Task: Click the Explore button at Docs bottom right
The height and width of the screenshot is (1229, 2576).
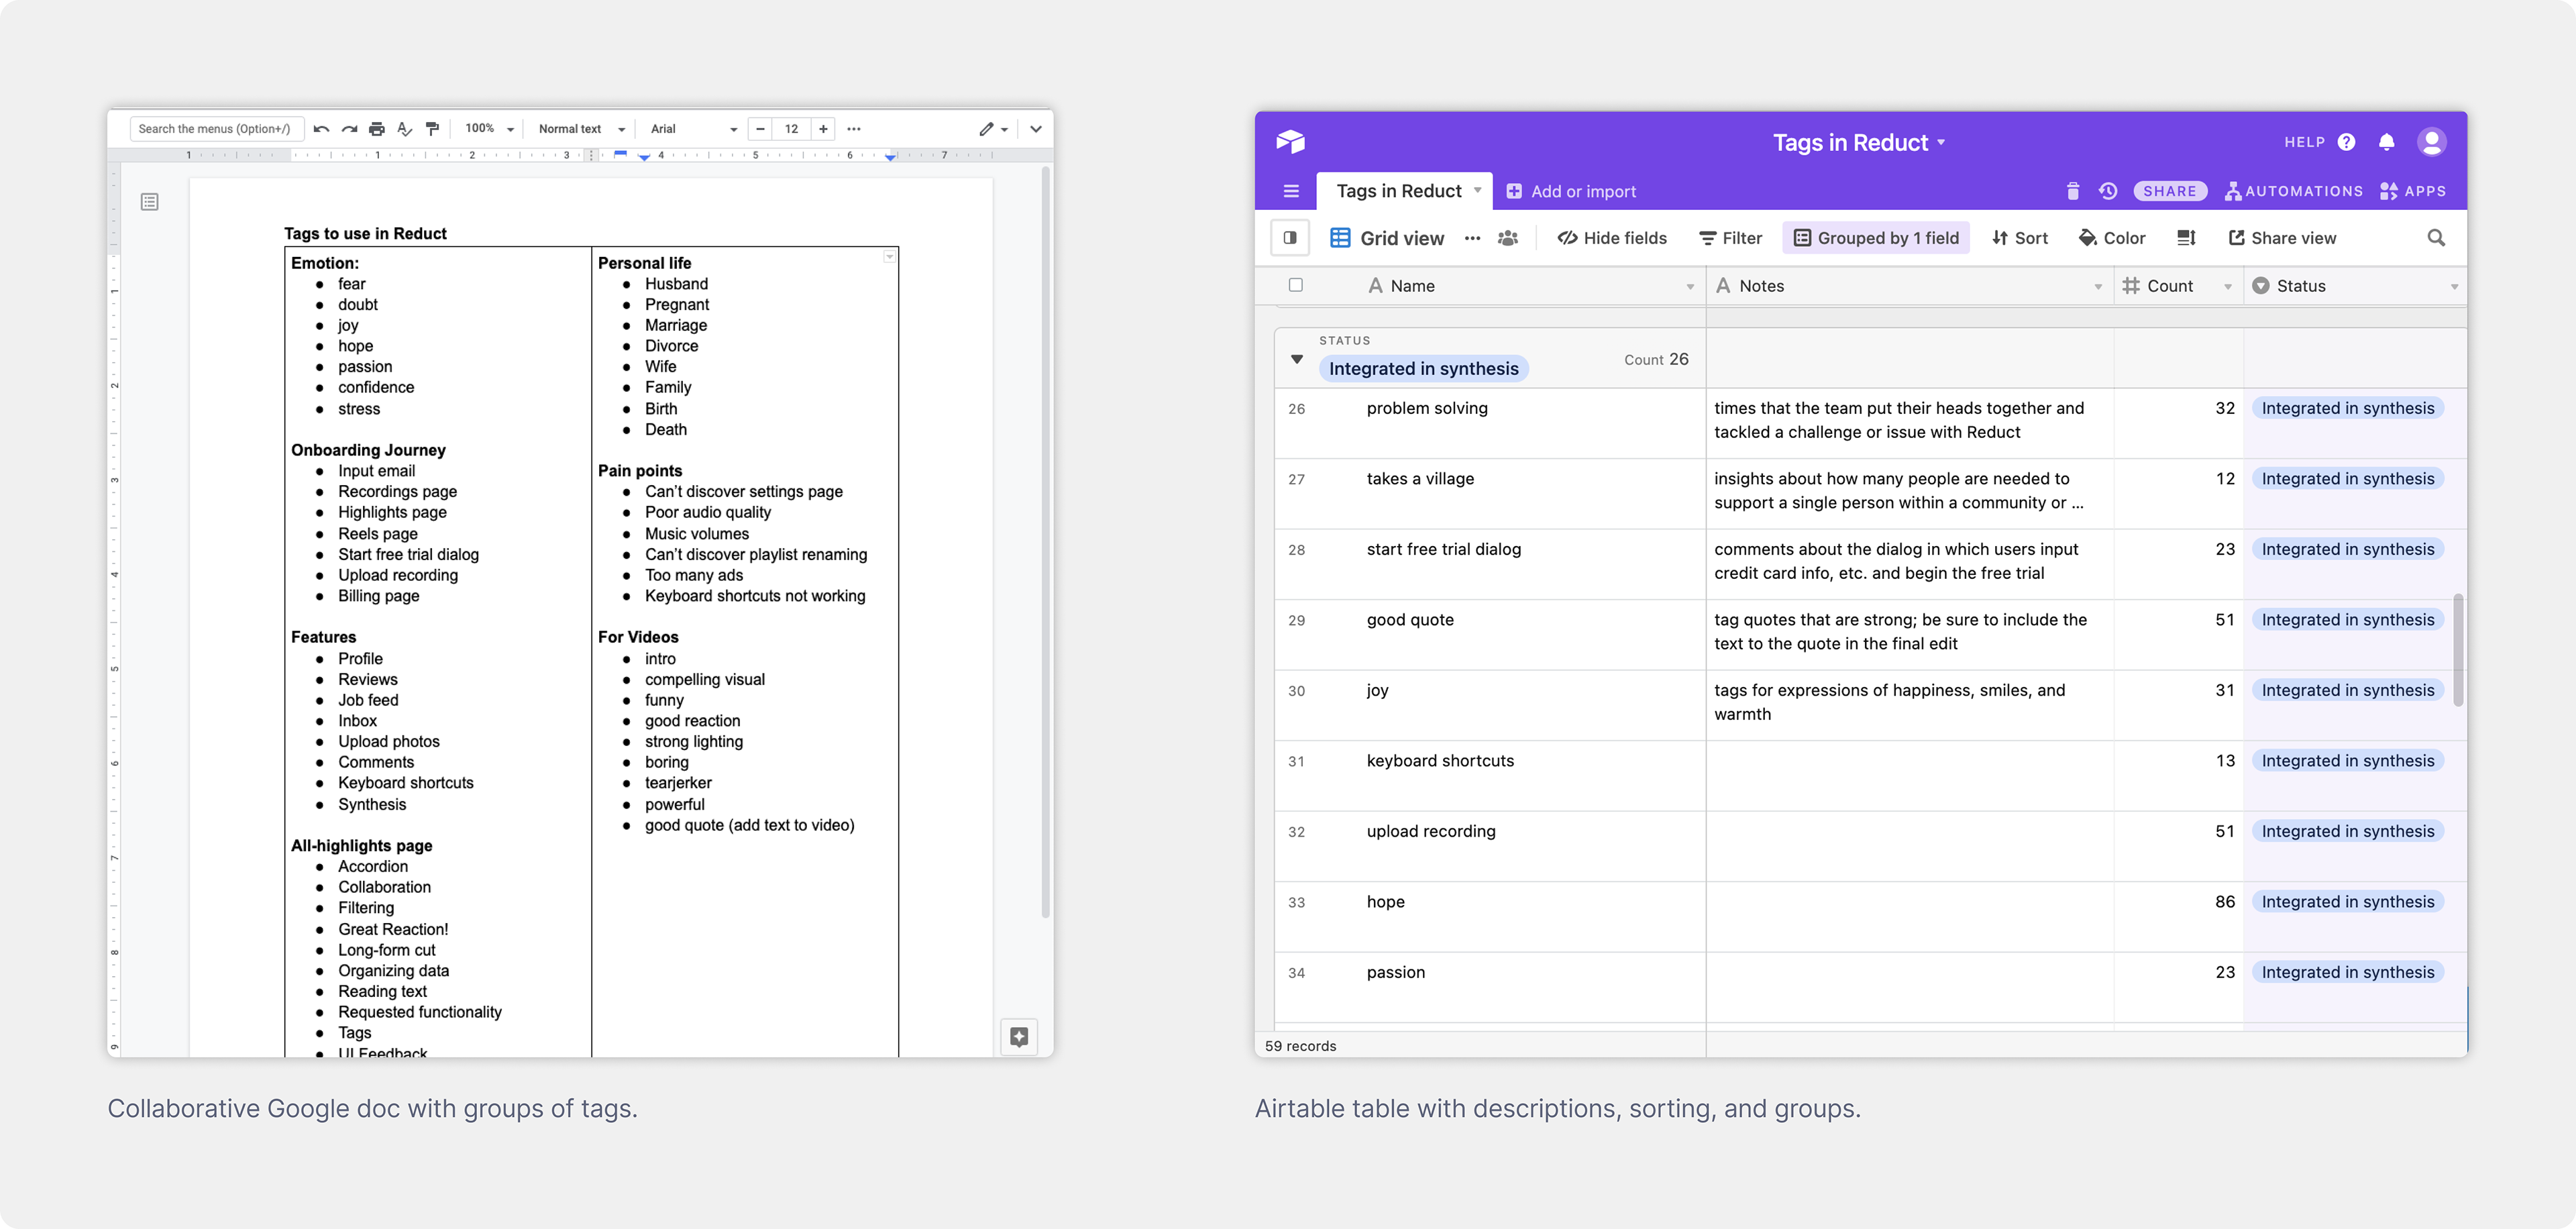Action: [x=1019, y=1037]
